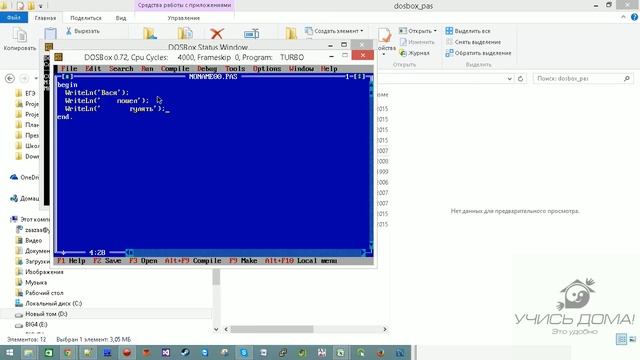This screenshot has width=640, height=360.
Task: Click the DOSBox window title bar icon
Action: 58,57
